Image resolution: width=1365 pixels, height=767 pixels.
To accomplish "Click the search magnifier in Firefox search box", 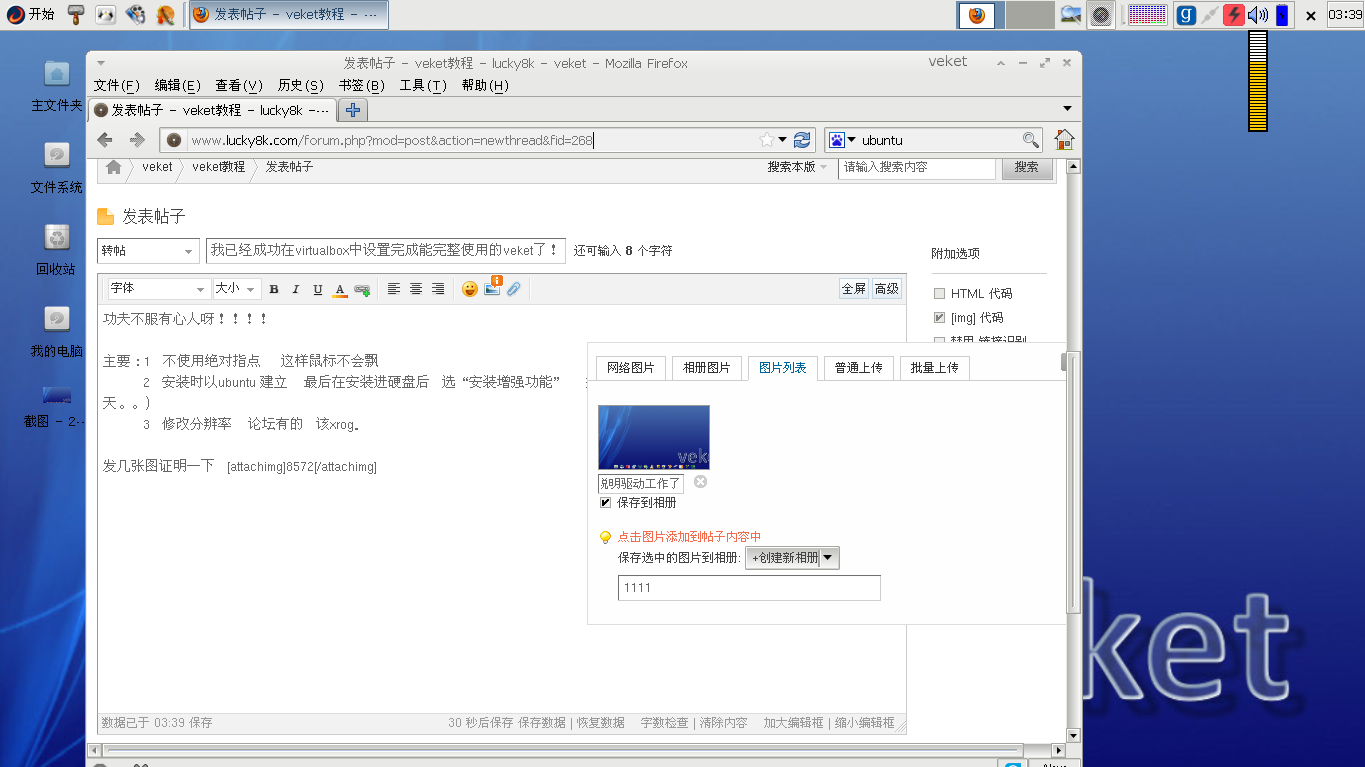I will [x=1030, y=140].
